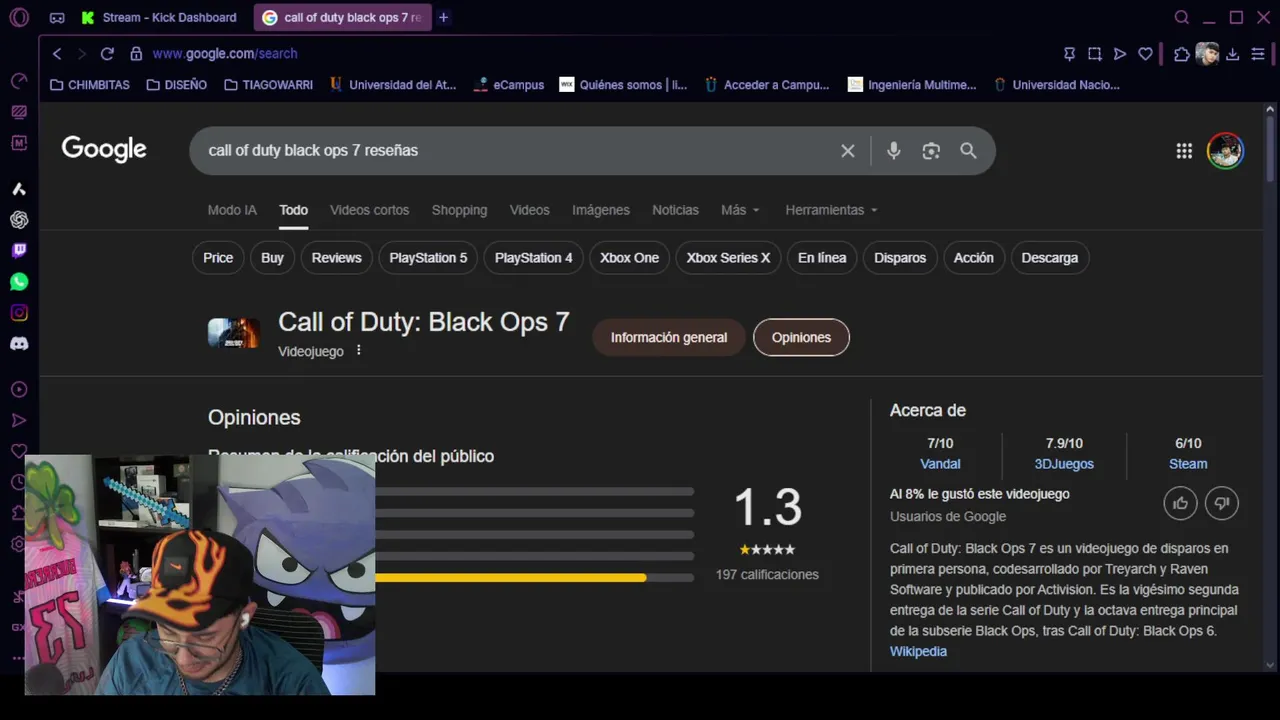This screenshot has width=1280, height=720.
Task: Select the Opiniones pill button
Action: pyautogui.click(x=801, y=337)
